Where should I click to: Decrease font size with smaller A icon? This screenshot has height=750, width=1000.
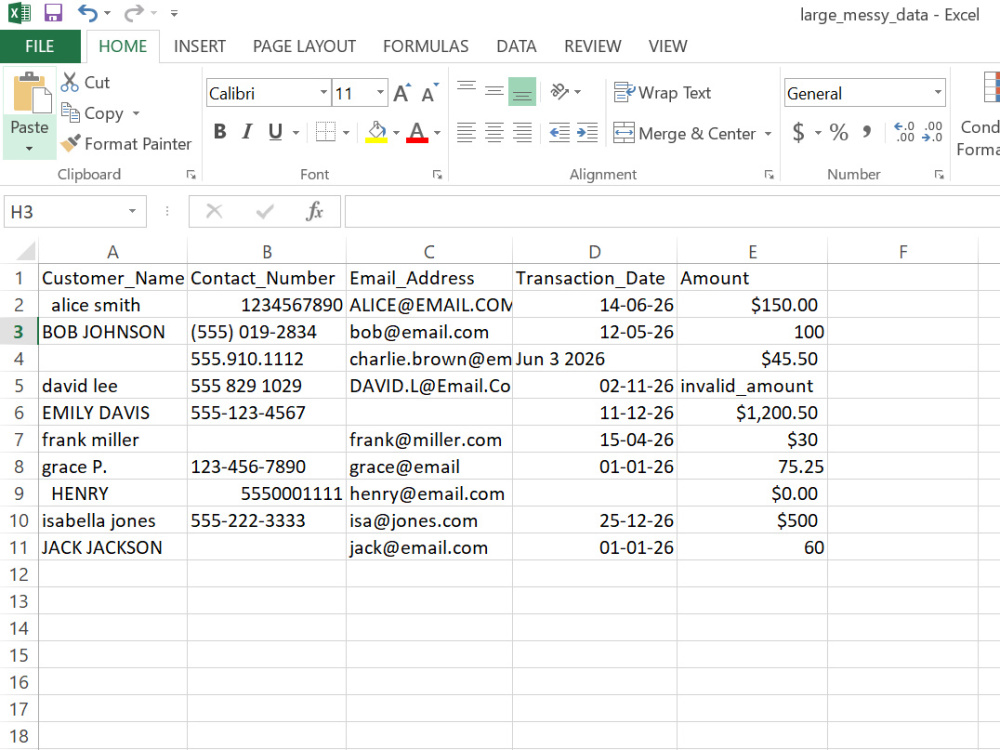[430, 93]
